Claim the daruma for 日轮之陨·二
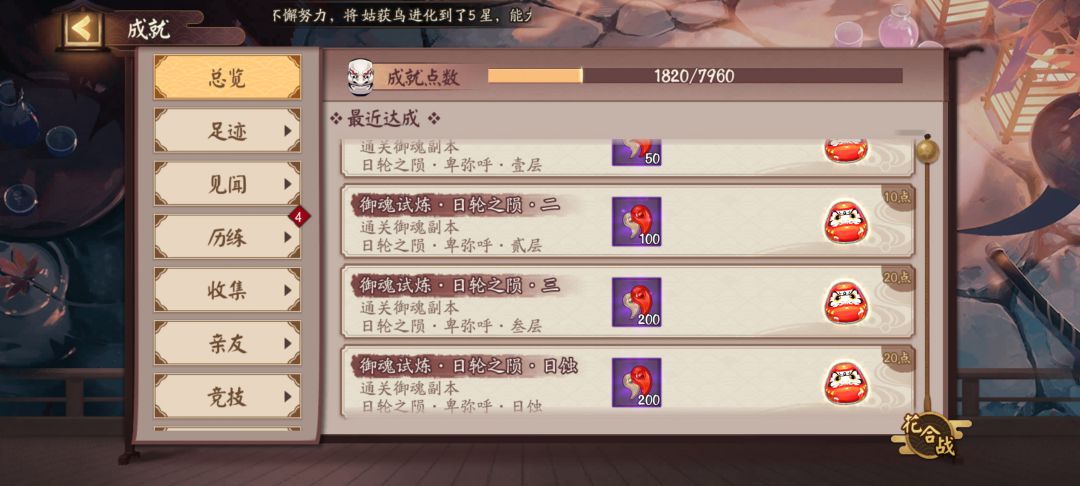The width and height of the screenshot is (1080, 486). 846,222
